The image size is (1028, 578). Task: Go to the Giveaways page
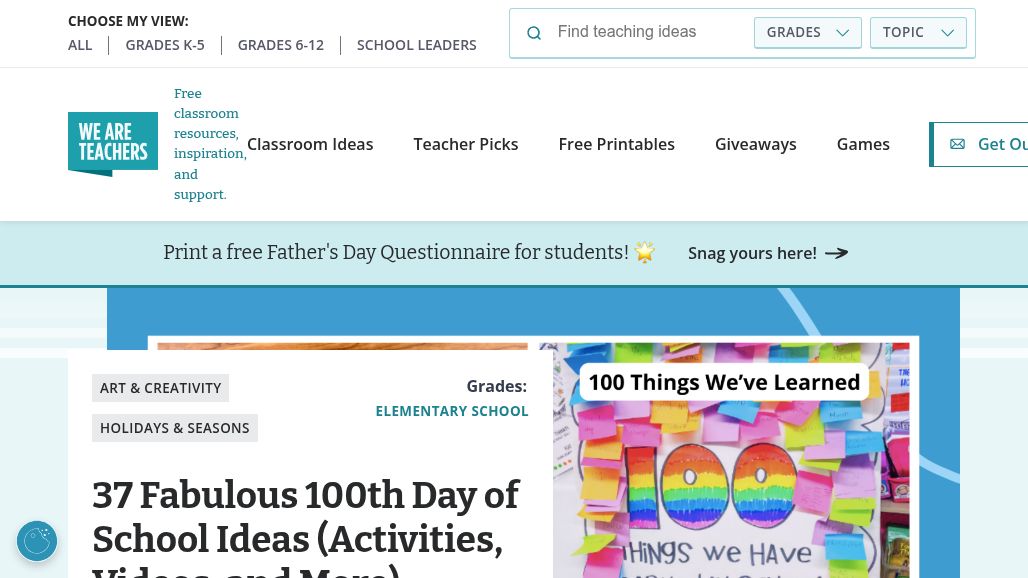tap(755, 144)
